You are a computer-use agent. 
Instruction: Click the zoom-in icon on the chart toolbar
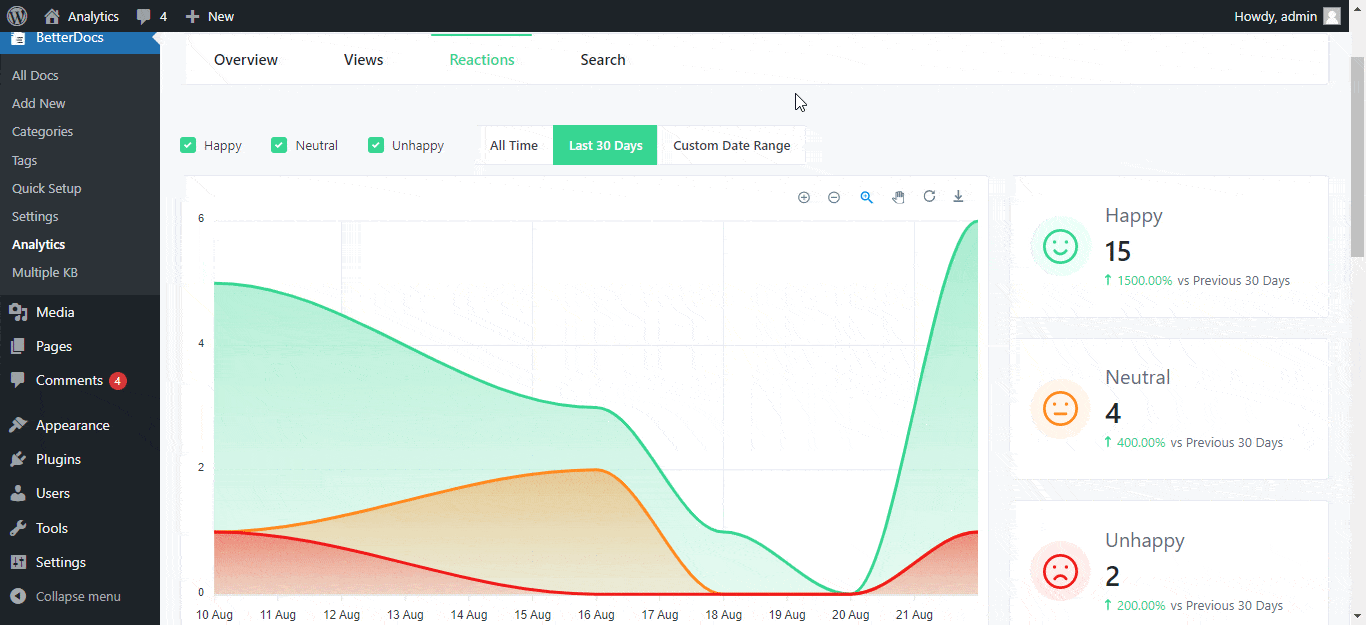[804, 197]
